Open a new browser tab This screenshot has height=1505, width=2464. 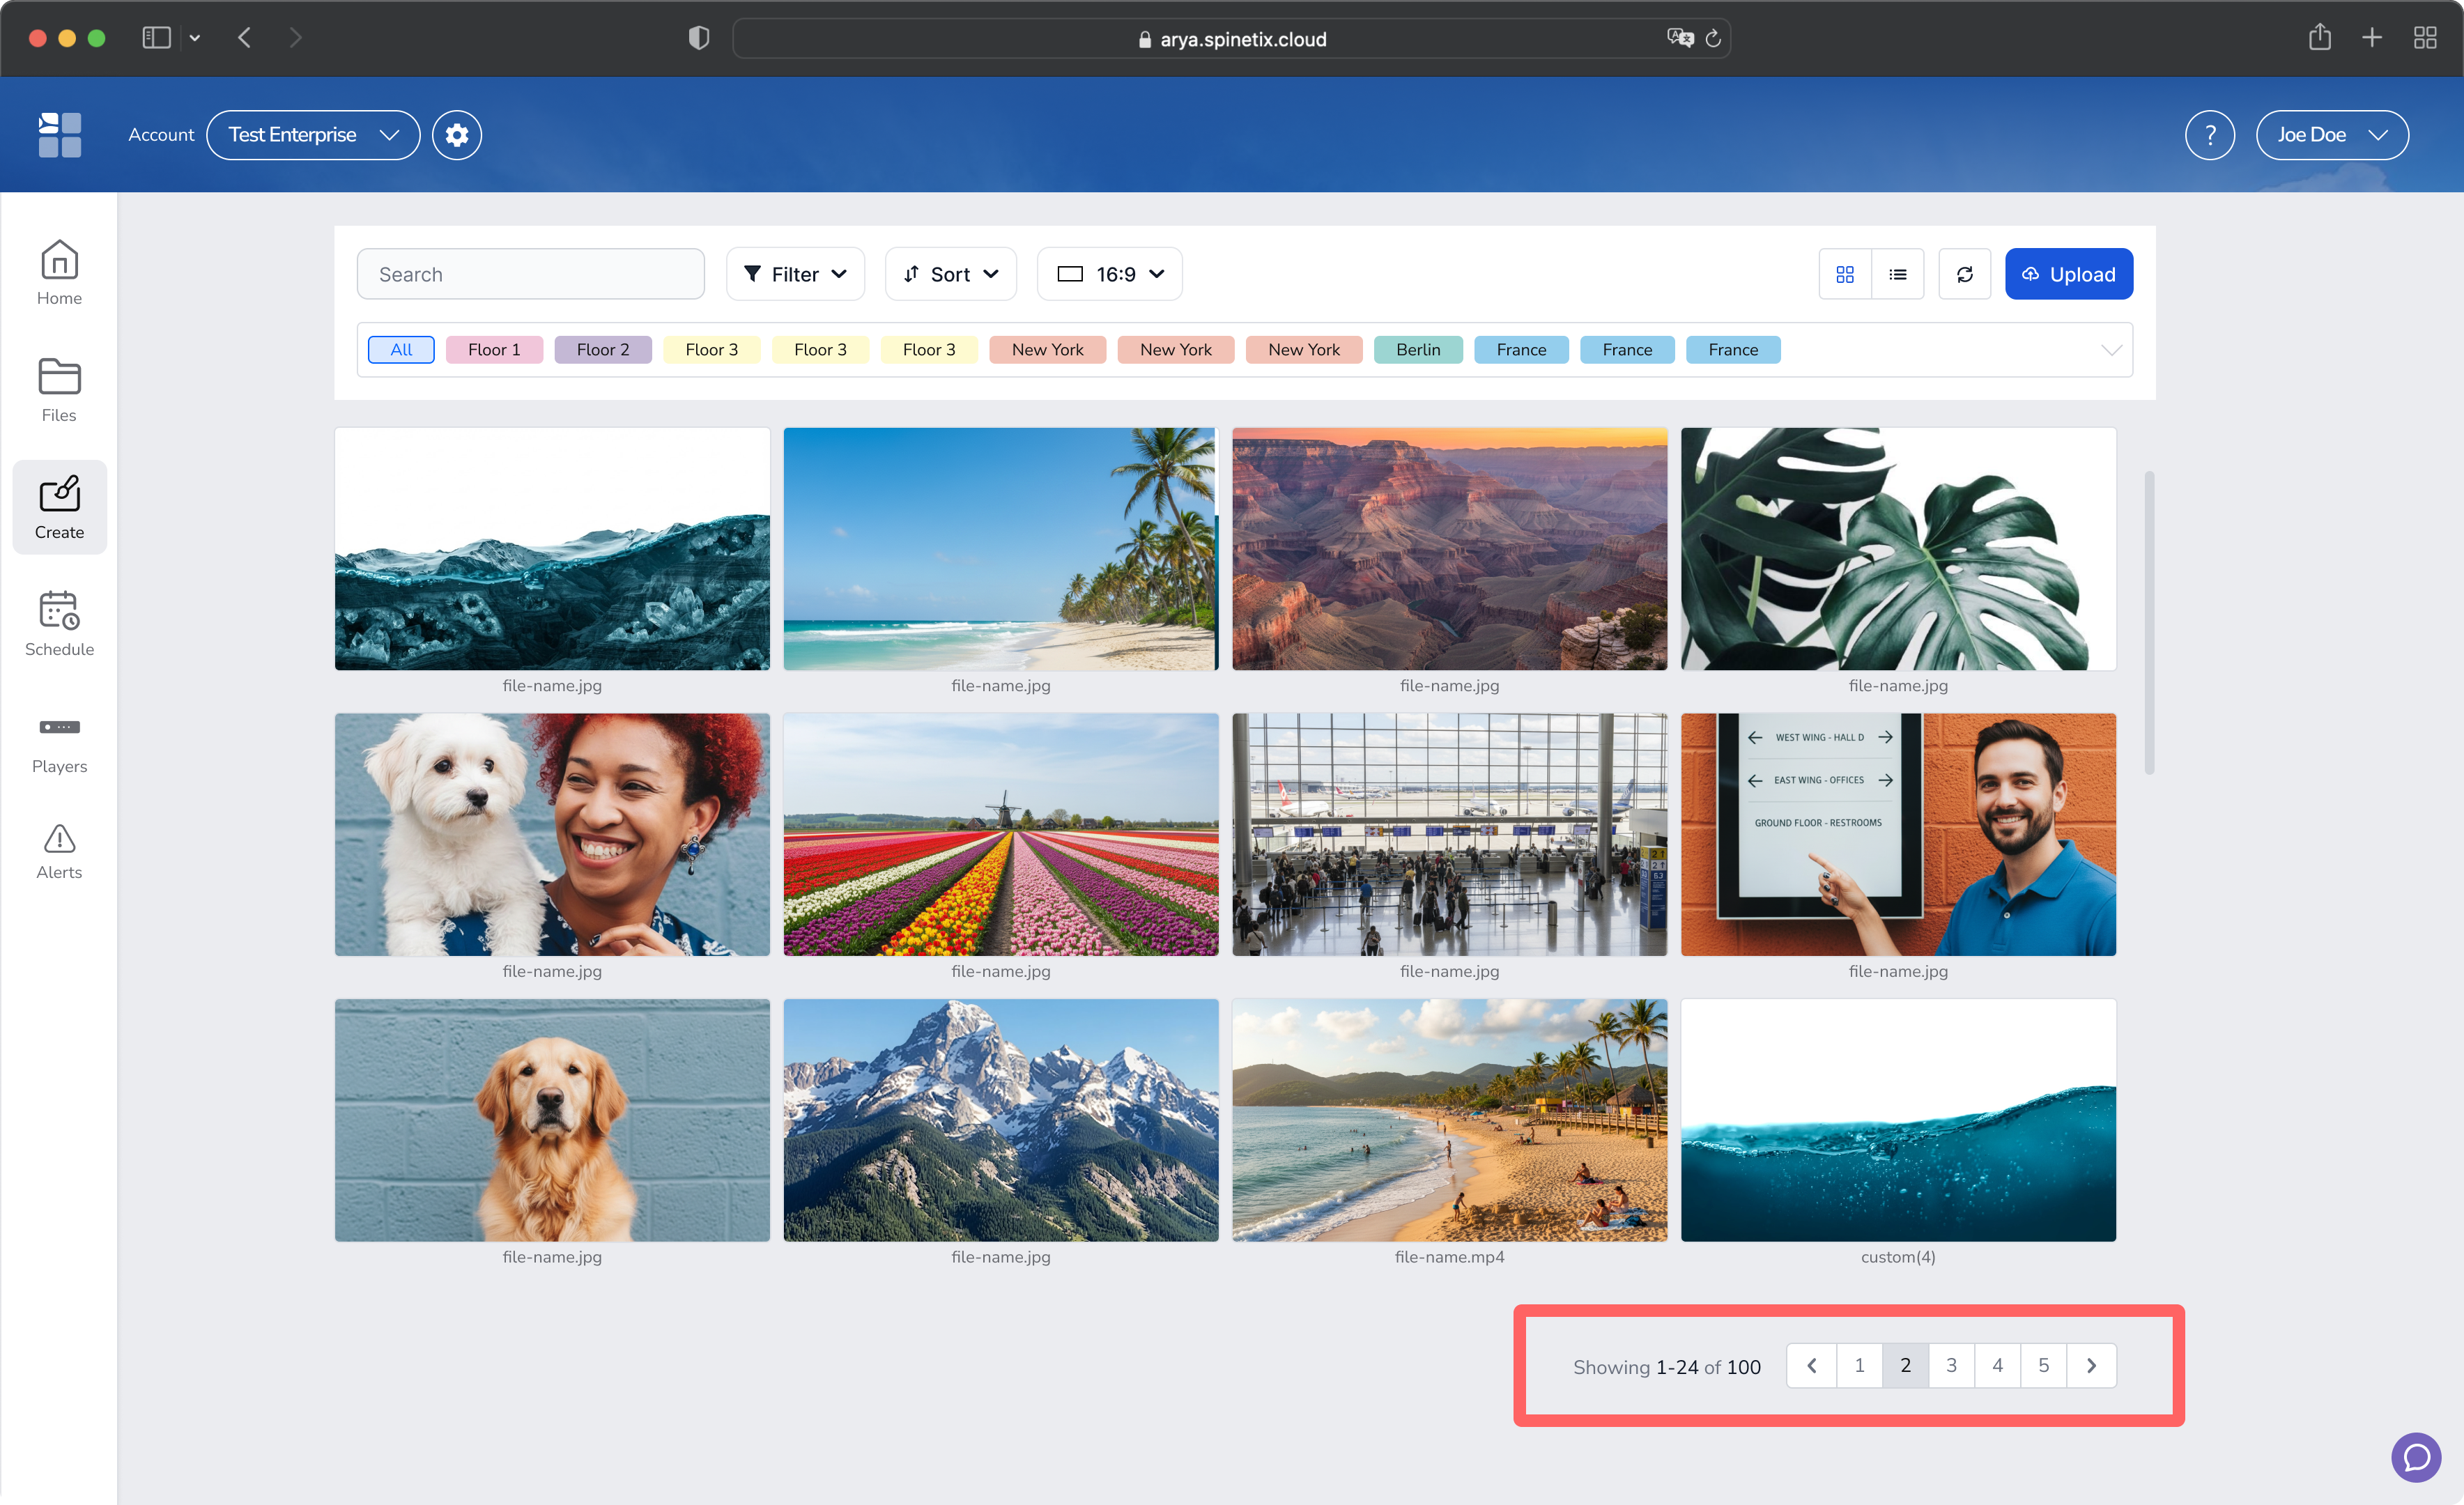2372,38
